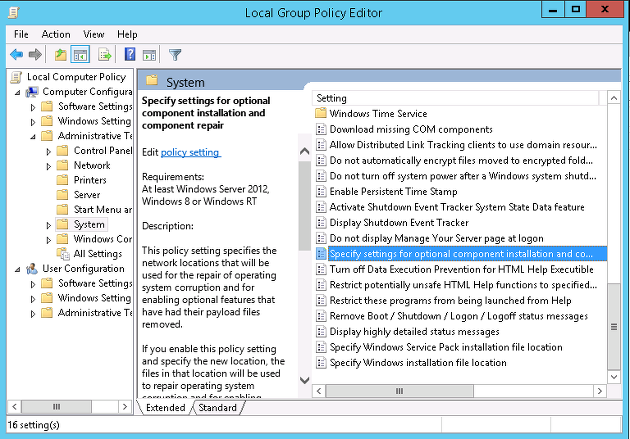
Task: Open the View menu
Action: pyautogui.click(x=94, y=35)
